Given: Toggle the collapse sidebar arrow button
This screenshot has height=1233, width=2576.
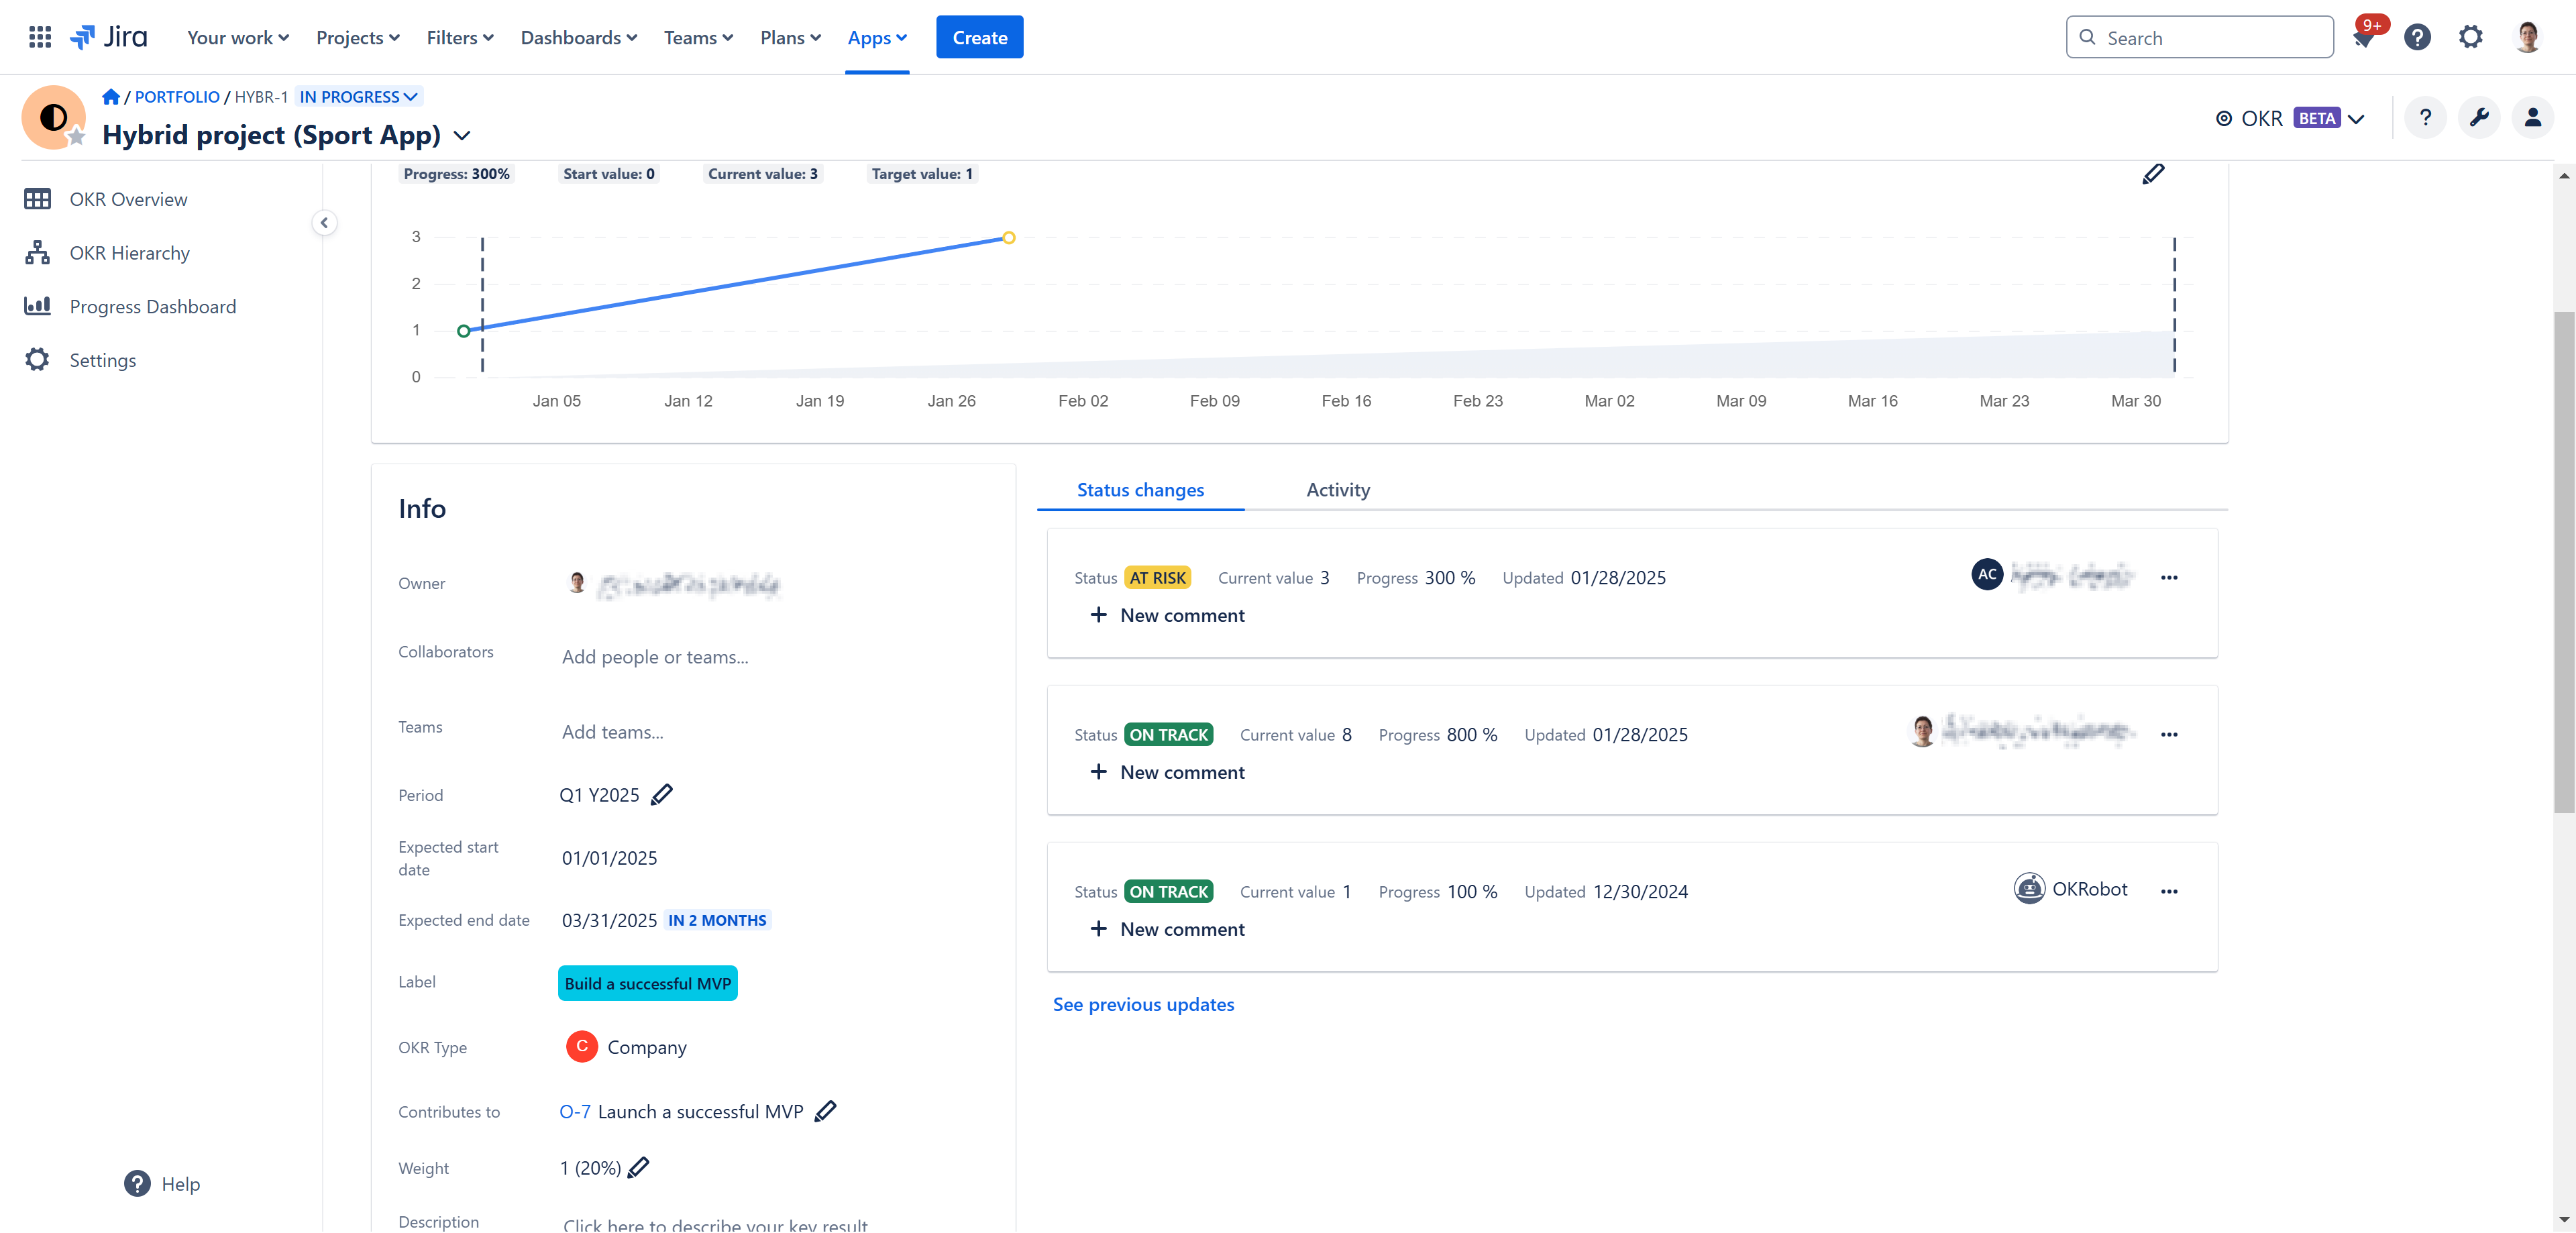Looking at the screenshot, I should pyautogui.click(x=323, y=223).
